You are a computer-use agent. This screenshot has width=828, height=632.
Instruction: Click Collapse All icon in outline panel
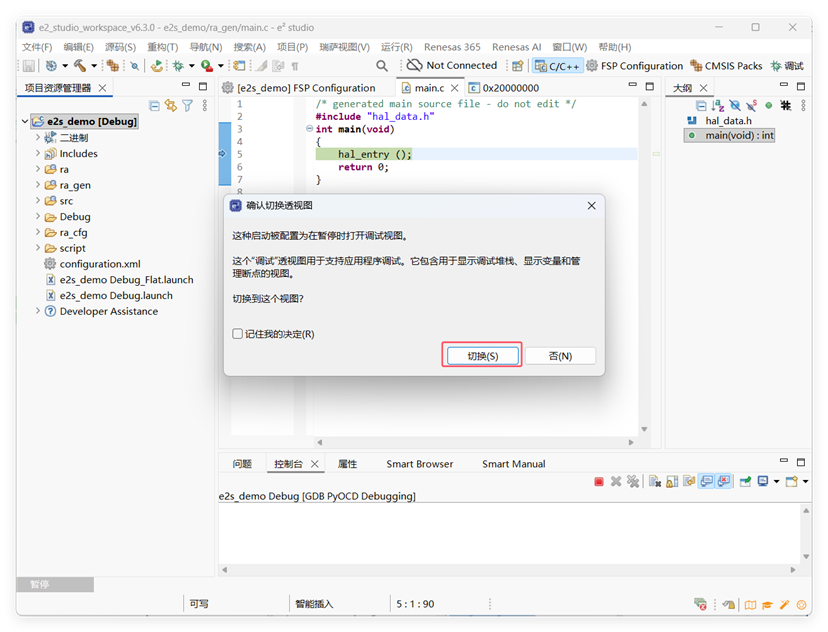pyautogui.click(x=701, y=106)
